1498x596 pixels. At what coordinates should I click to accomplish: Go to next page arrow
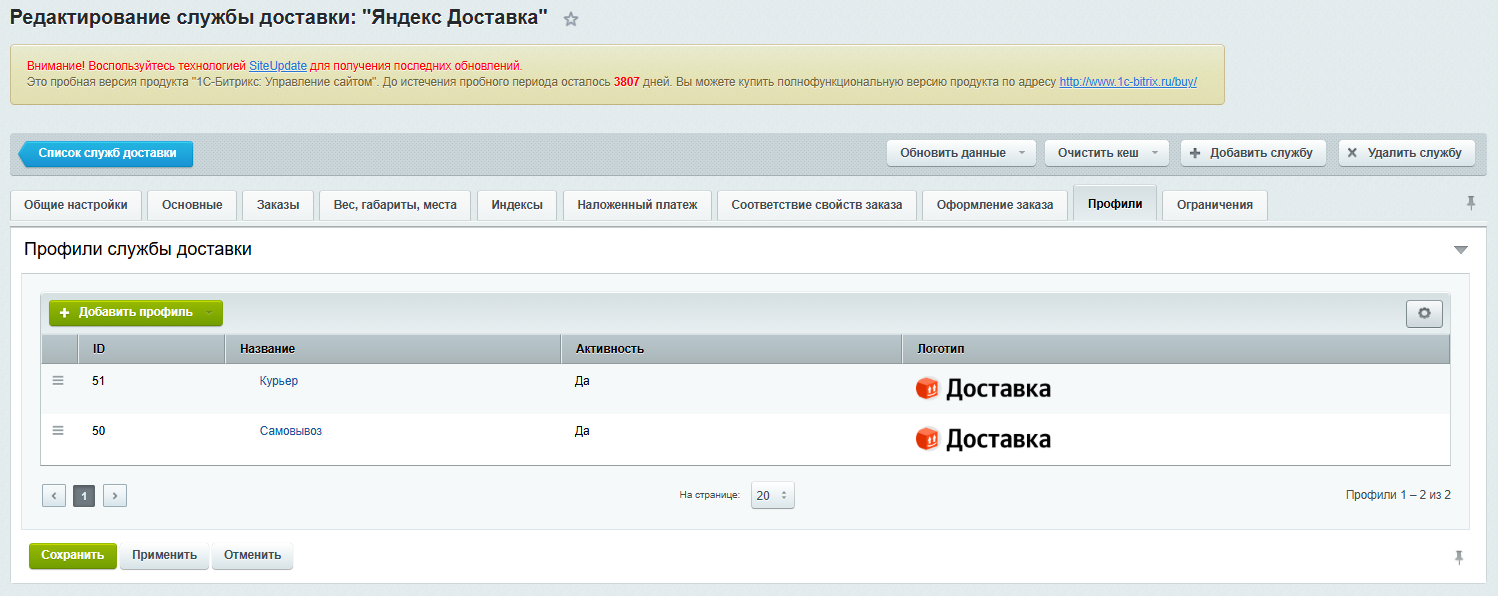tap(115, 495)
